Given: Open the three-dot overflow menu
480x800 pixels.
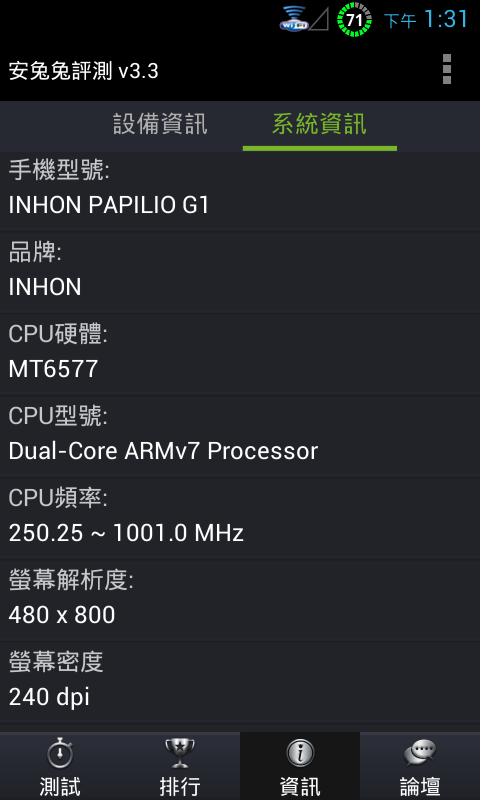Looking at the screenshot, I should coord(447,69).
